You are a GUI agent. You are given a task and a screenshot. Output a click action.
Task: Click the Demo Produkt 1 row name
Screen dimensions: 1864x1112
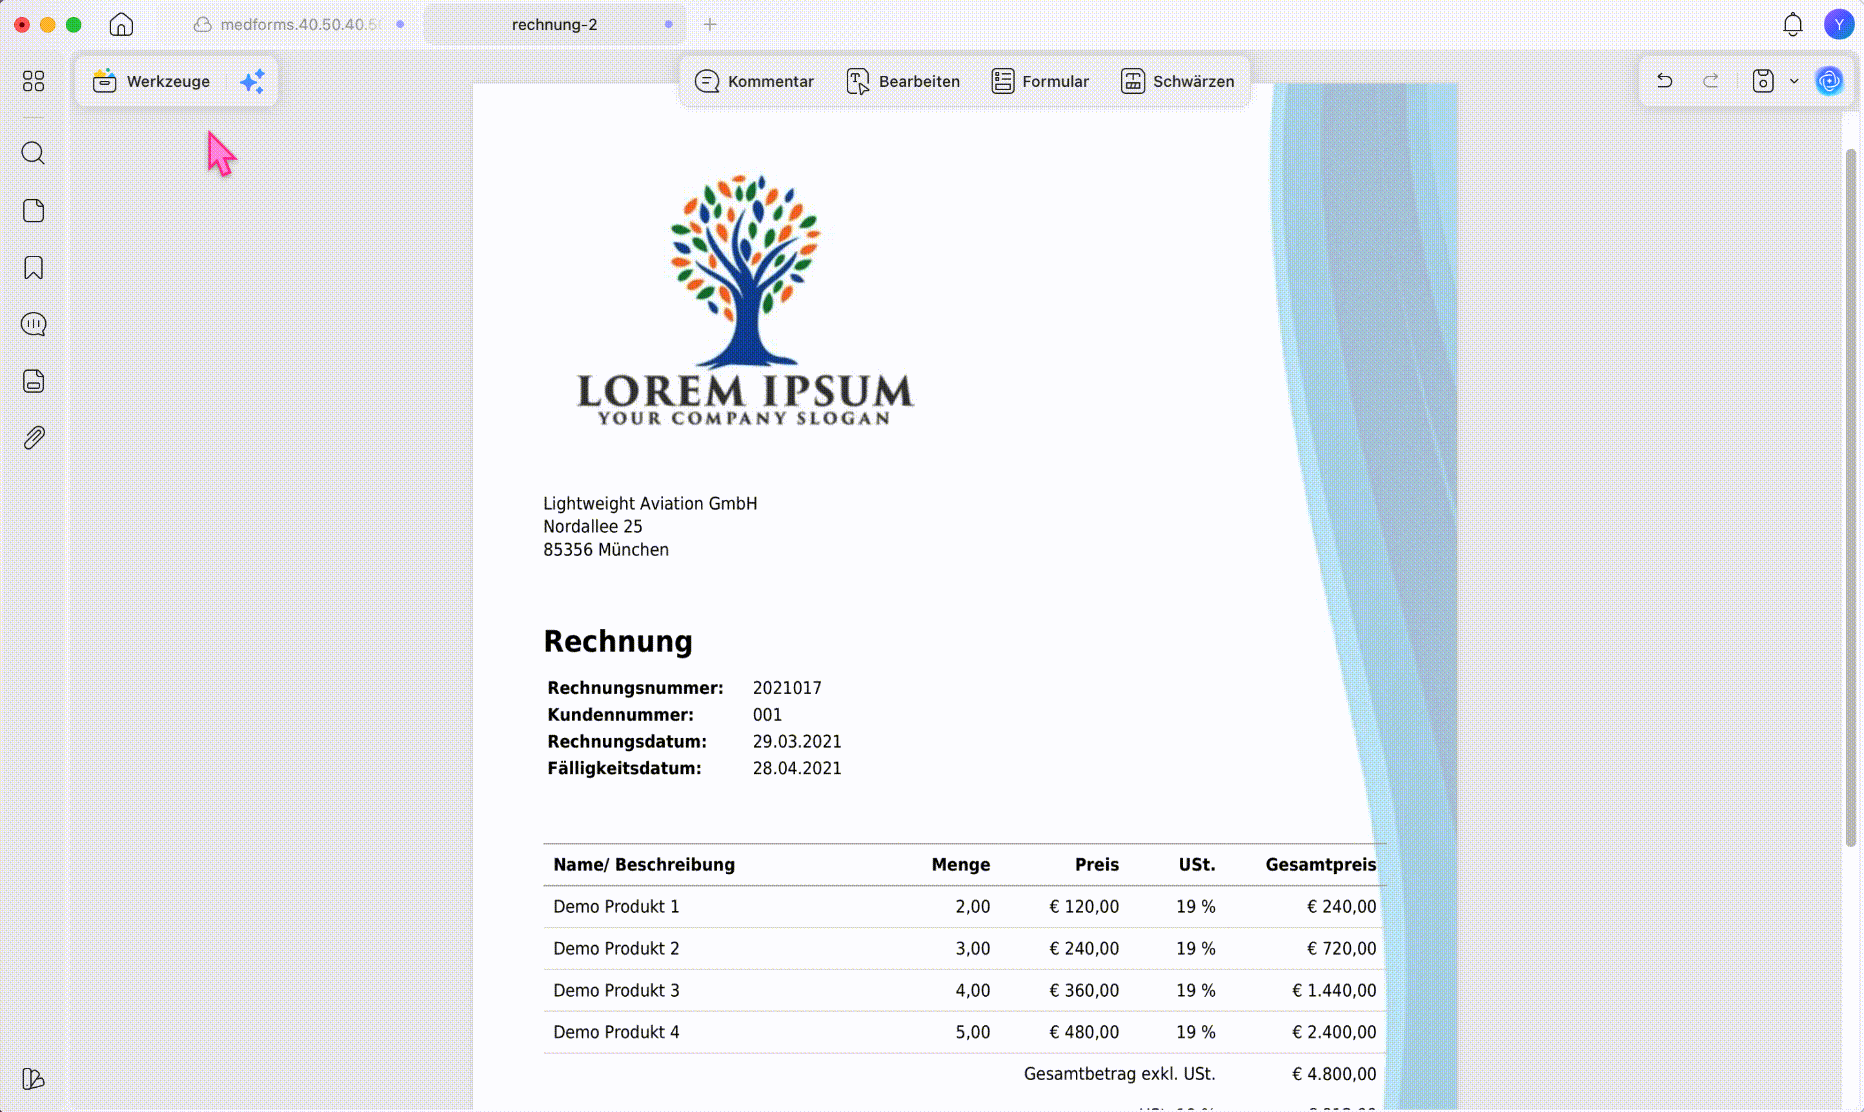616,907
